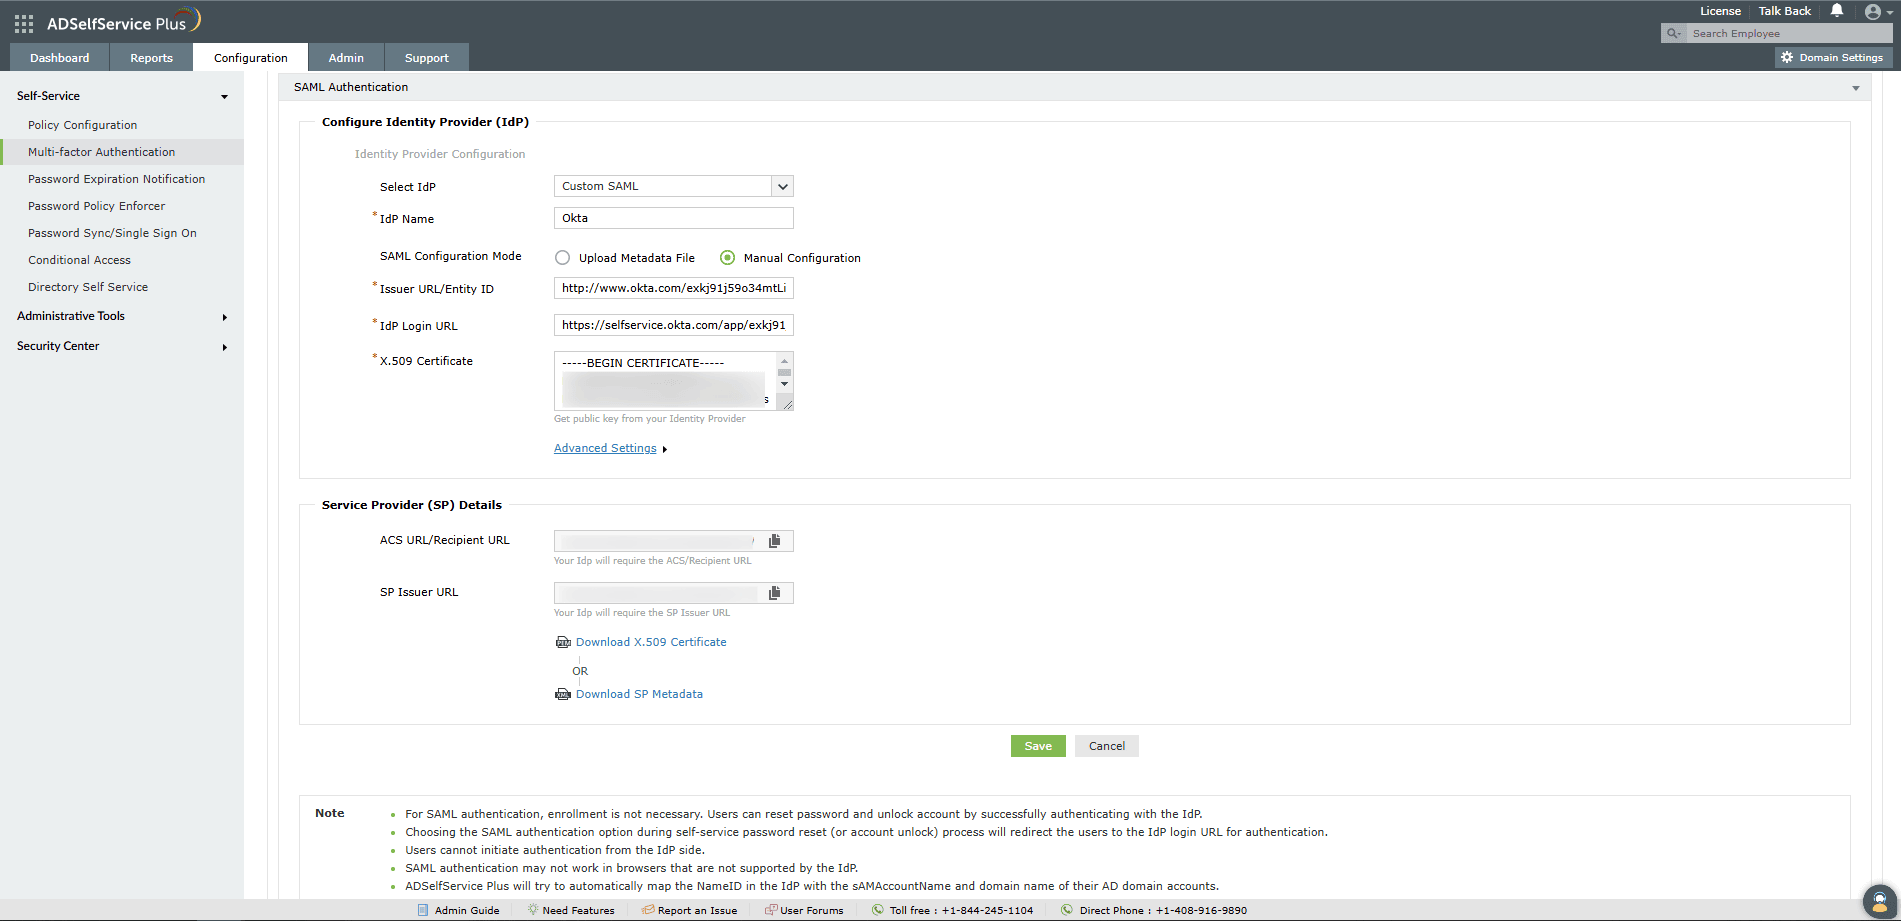1901x921 pixels.
Task: Collapse the SAML Authentication panel arrow
Action: tap(1856, 88)
